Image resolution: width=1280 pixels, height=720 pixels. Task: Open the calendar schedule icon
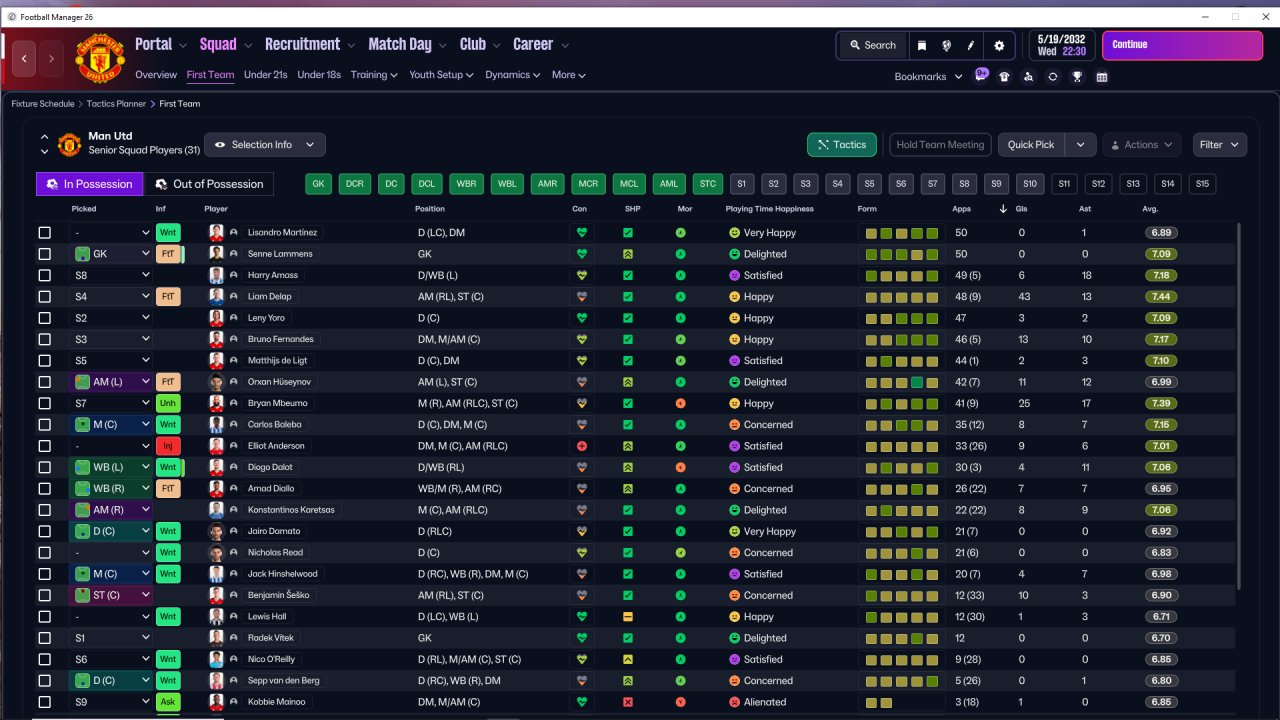coord(1102,76)
